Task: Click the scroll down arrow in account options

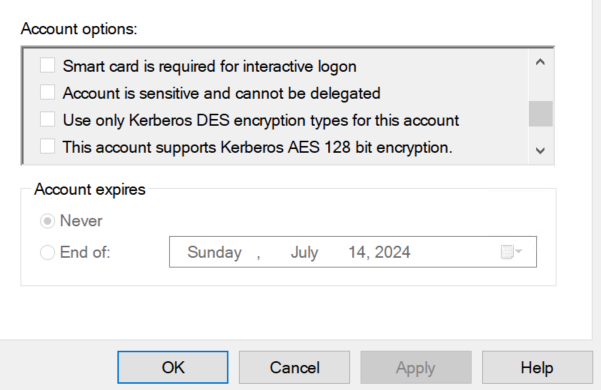Action: tap(540, 151)
